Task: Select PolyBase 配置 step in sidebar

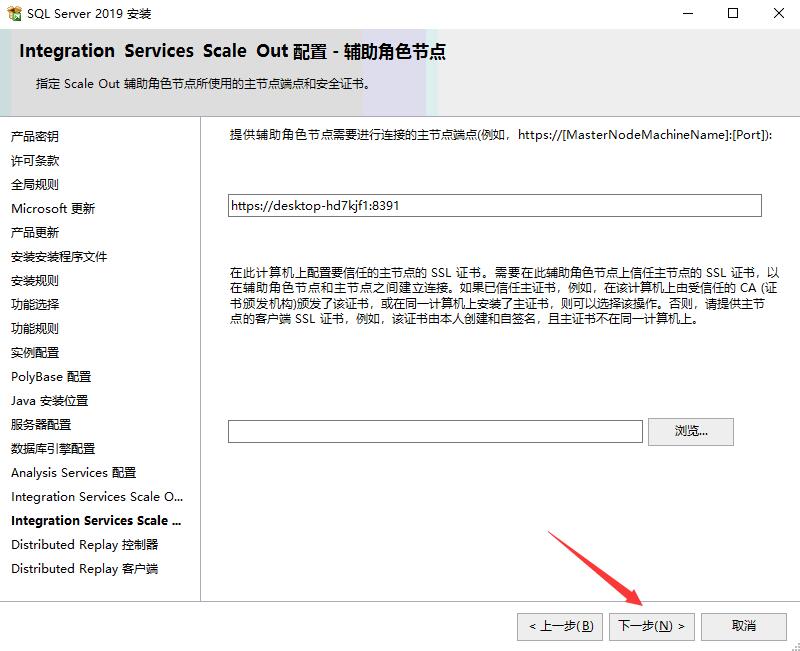Action: coord(51,377)
